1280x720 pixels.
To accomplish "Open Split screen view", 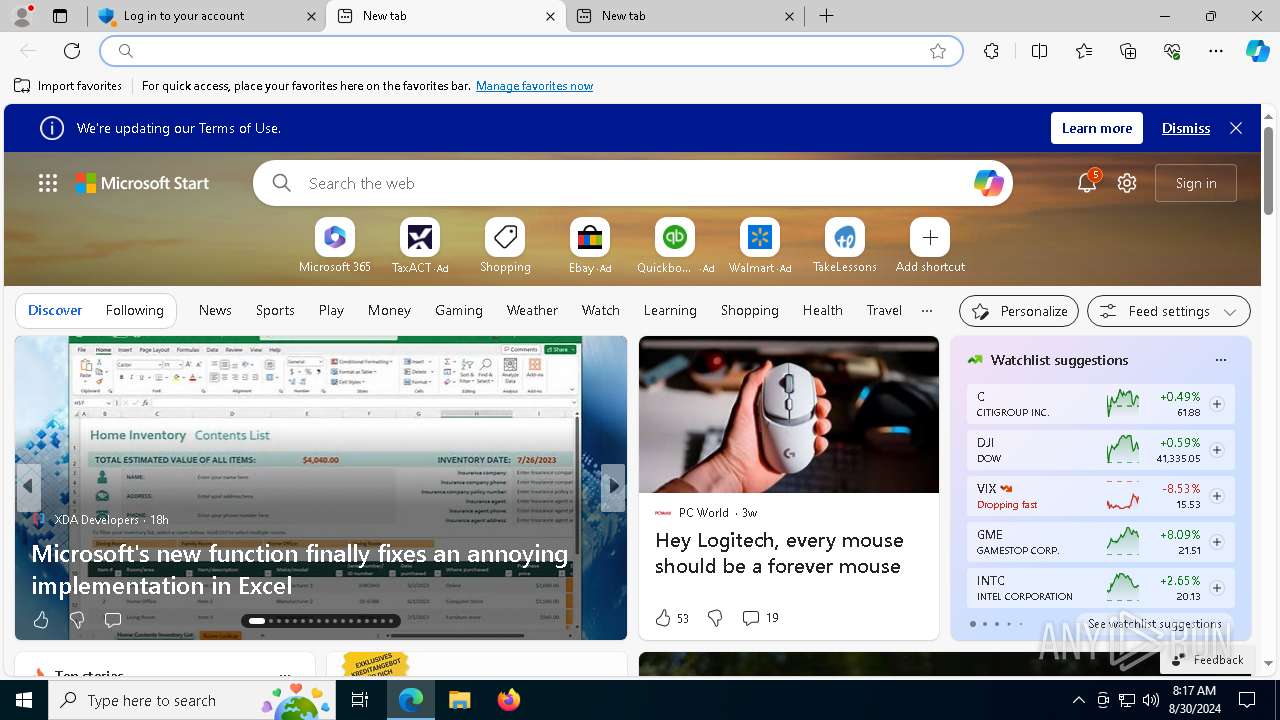I will [x=1039, y=51].
